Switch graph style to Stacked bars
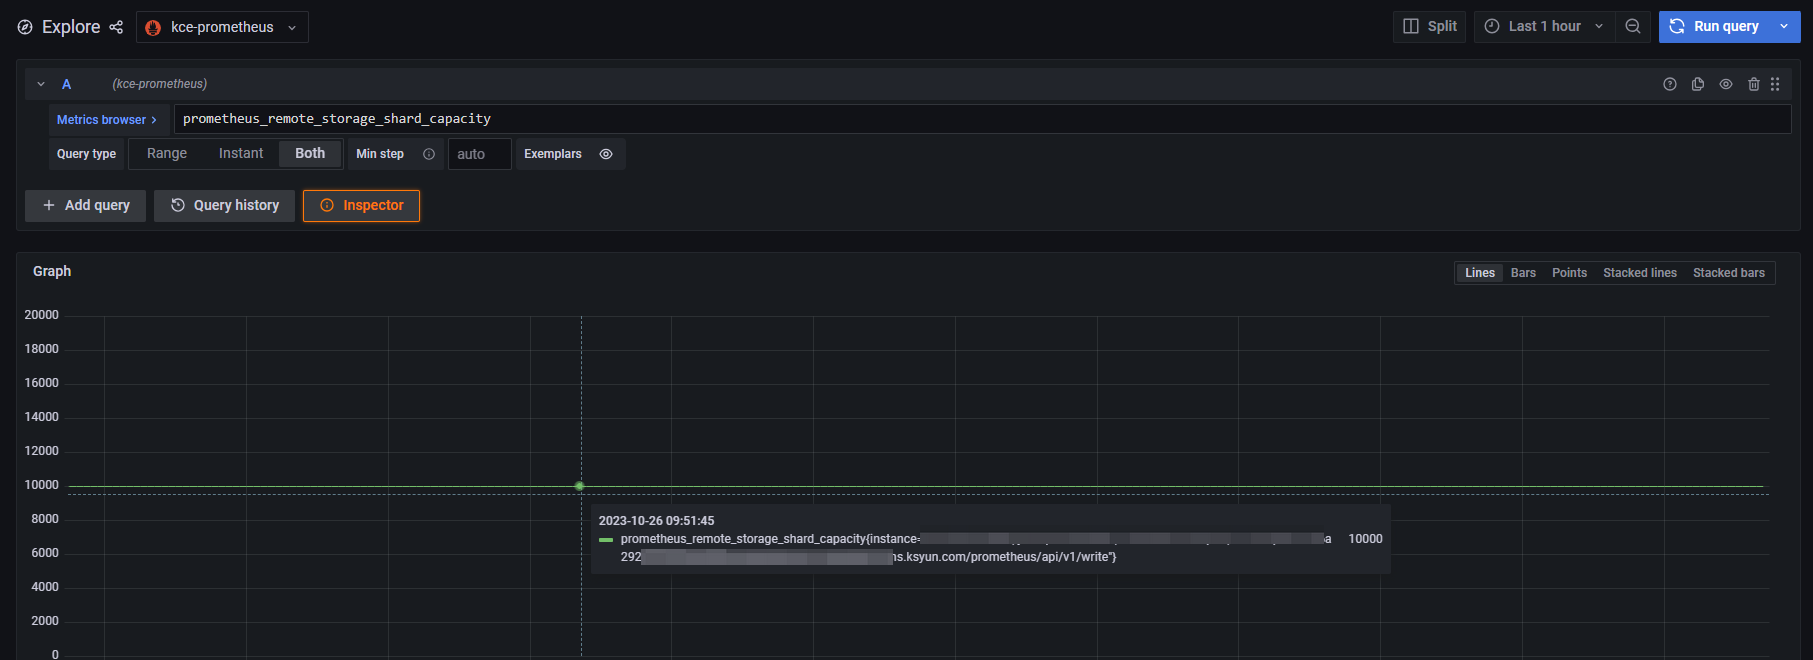 [x=1728, y=273]
